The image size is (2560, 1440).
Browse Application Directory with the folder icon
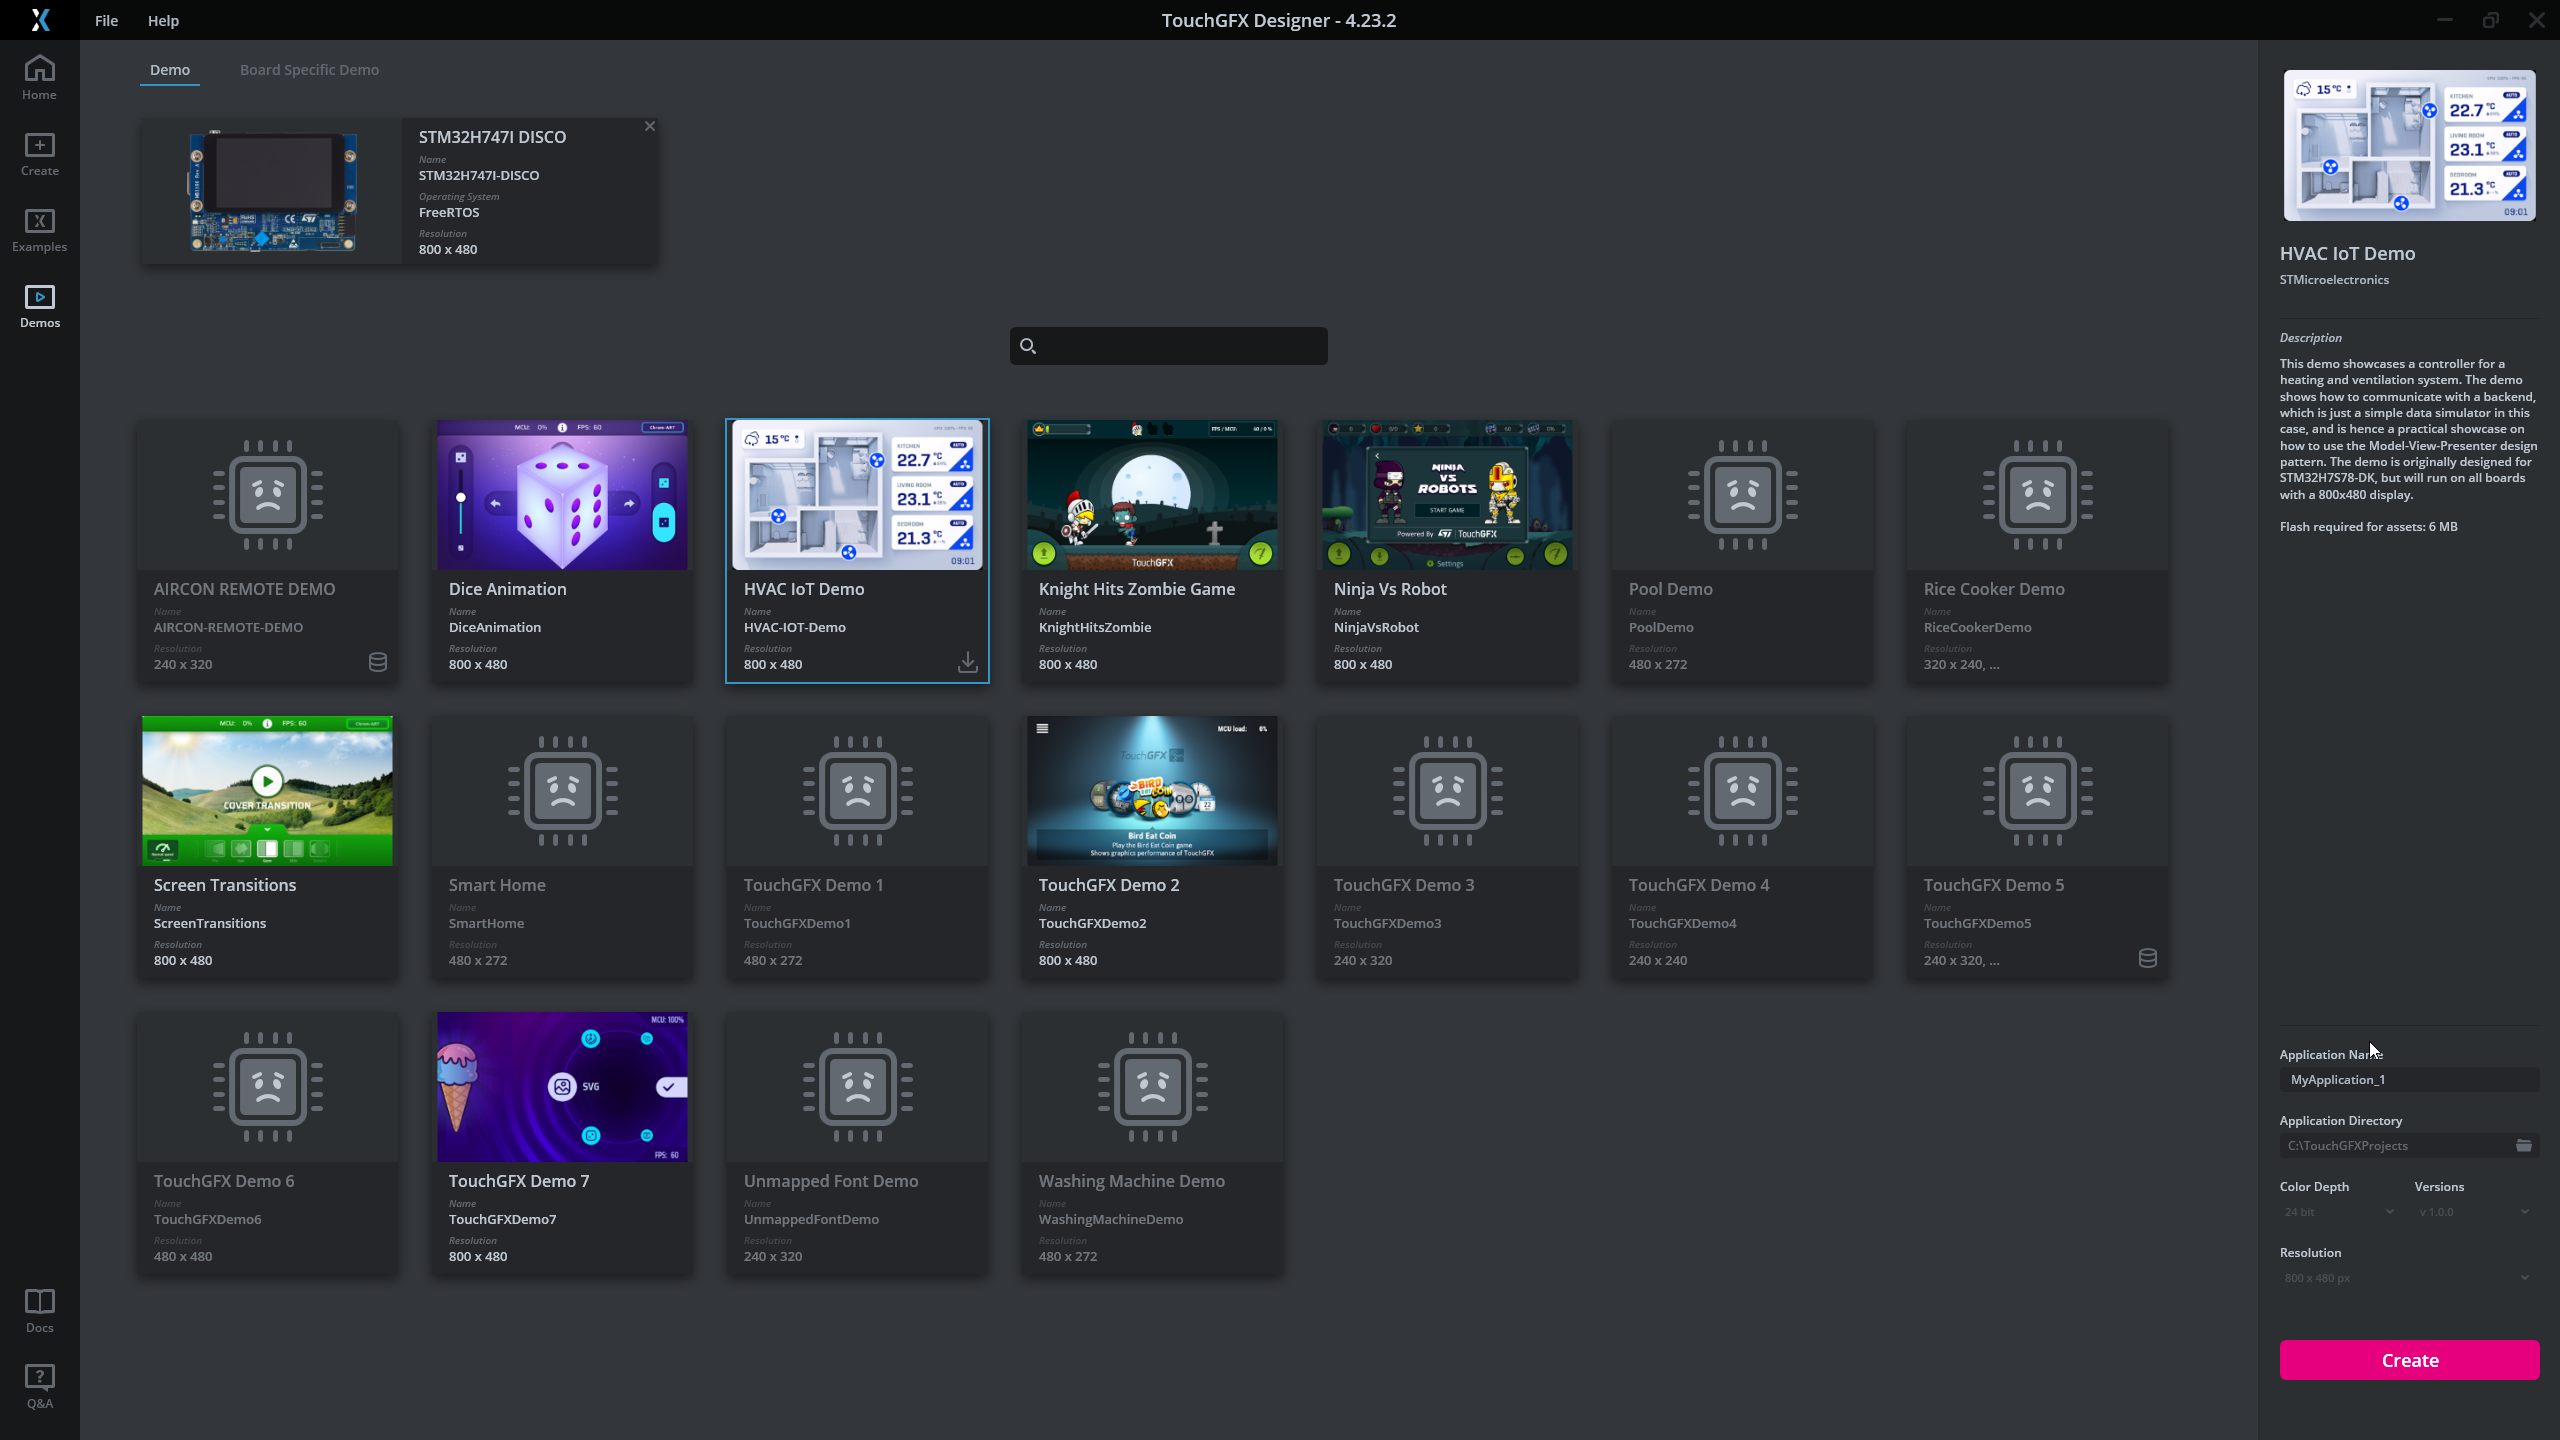(2523, 1146)
